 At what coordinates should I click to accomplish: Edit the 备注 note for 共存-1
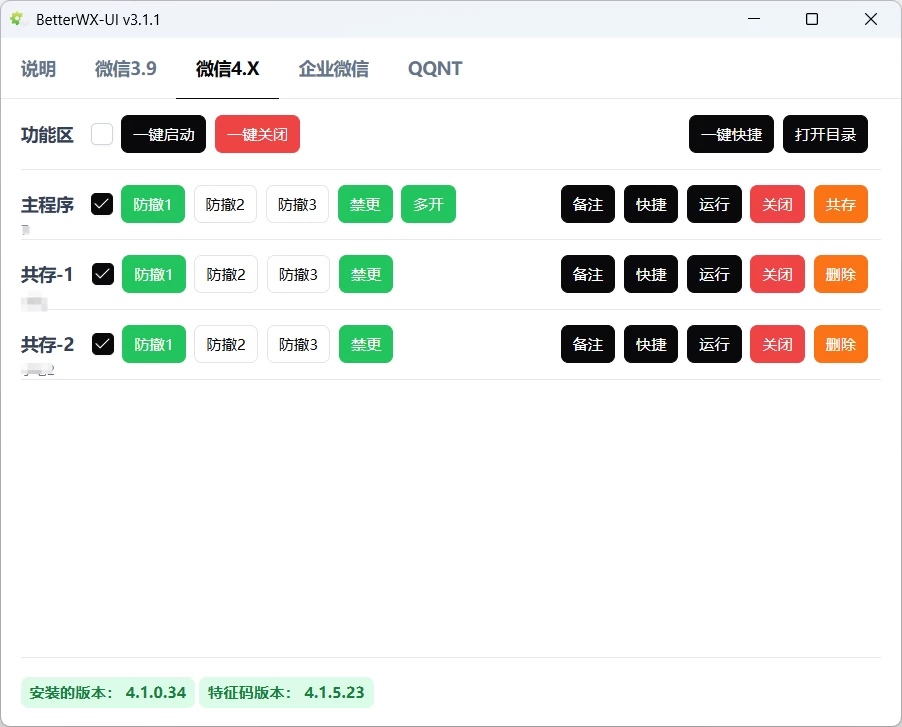(x=587, y=274)
